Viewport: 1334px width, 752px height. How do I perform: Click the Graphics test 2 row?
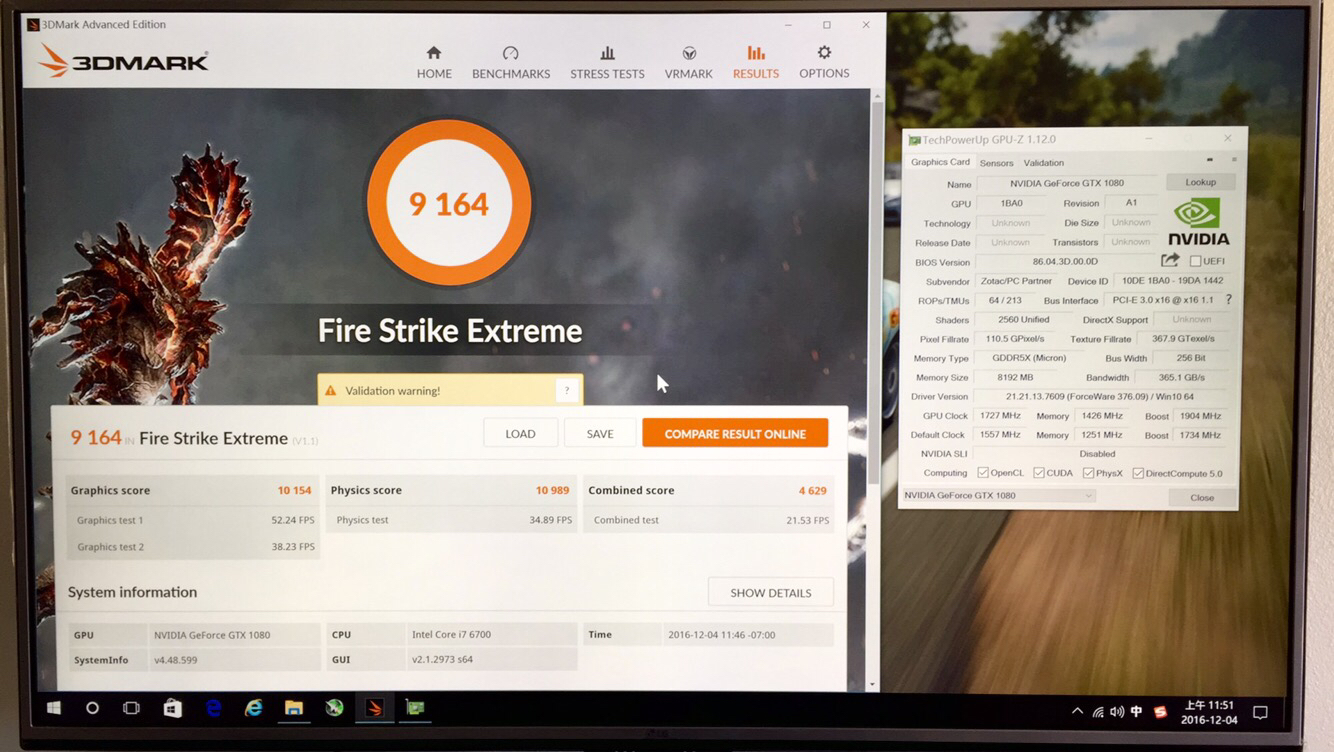(194, 547)
